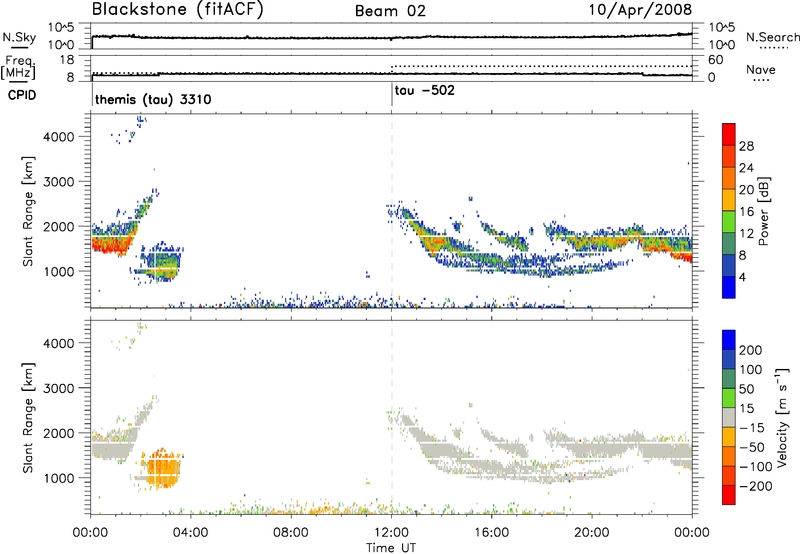
Task: Click the "12" tick on the Power colorbar
Action: 746,234
